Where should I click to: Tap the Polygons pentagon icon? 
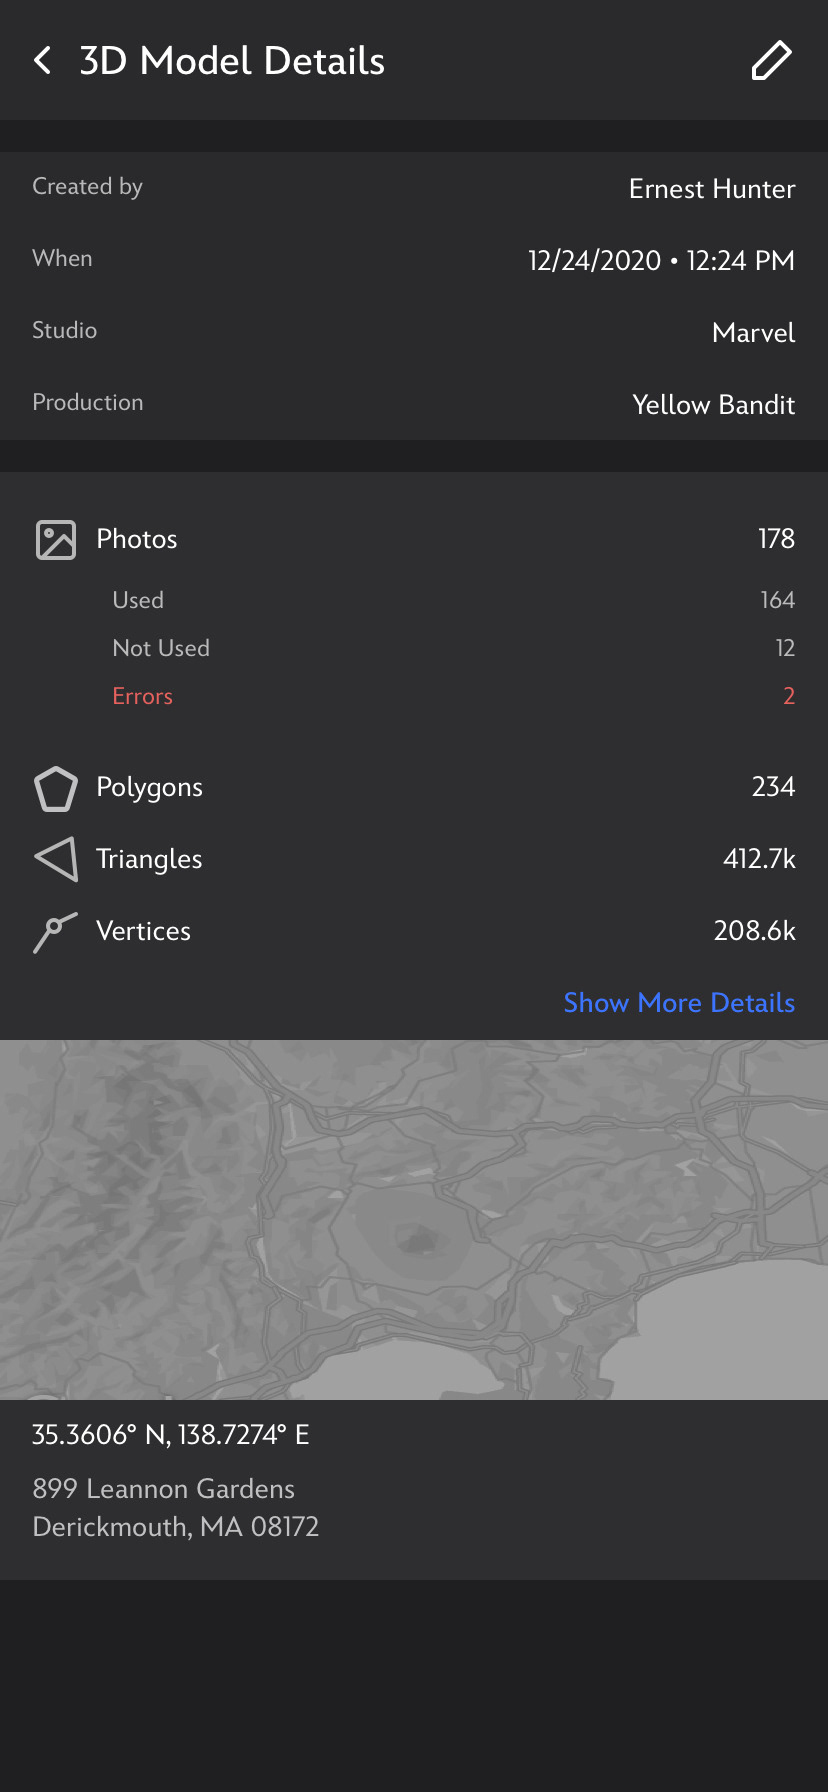point(56,788)
